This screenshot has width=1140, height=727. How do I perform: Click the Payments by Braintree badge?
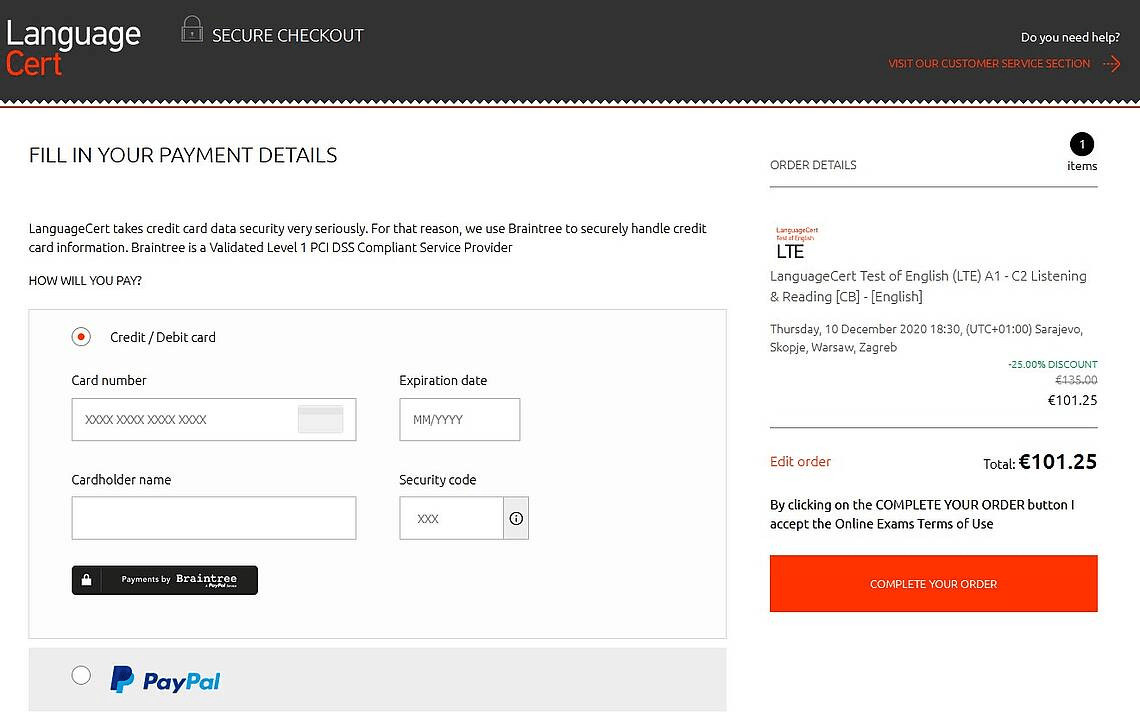click(x=165, y=580)
